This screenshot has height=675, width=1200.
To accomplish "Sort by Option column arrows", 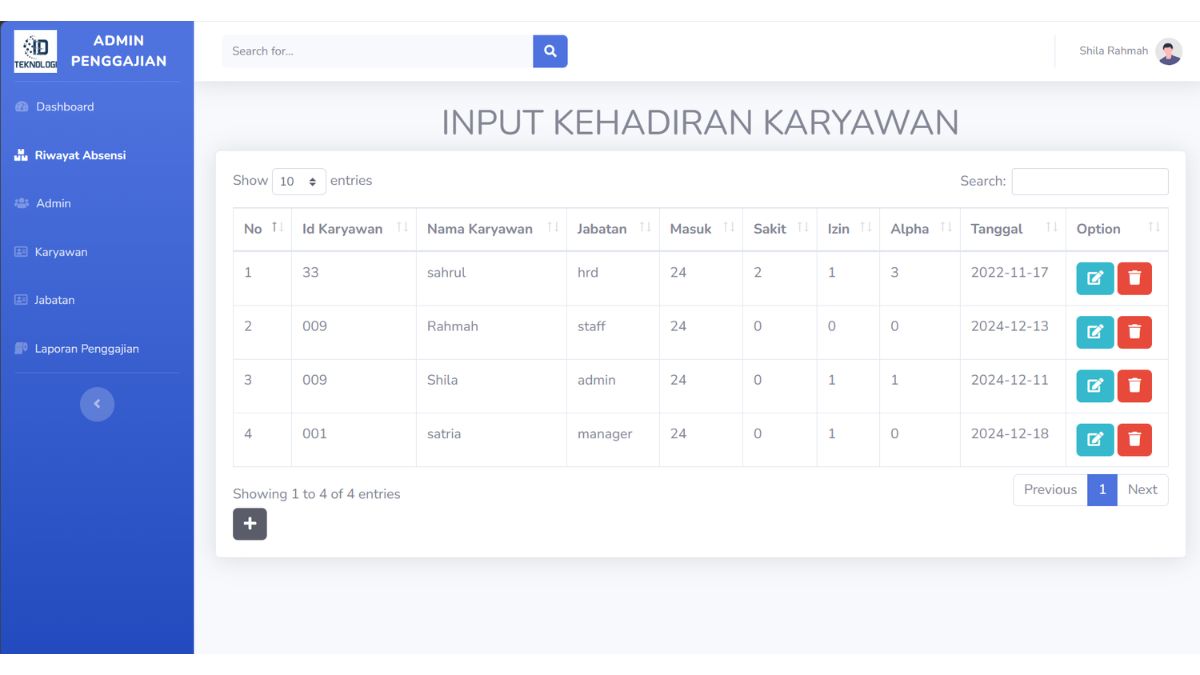I will coord(1154,228).
